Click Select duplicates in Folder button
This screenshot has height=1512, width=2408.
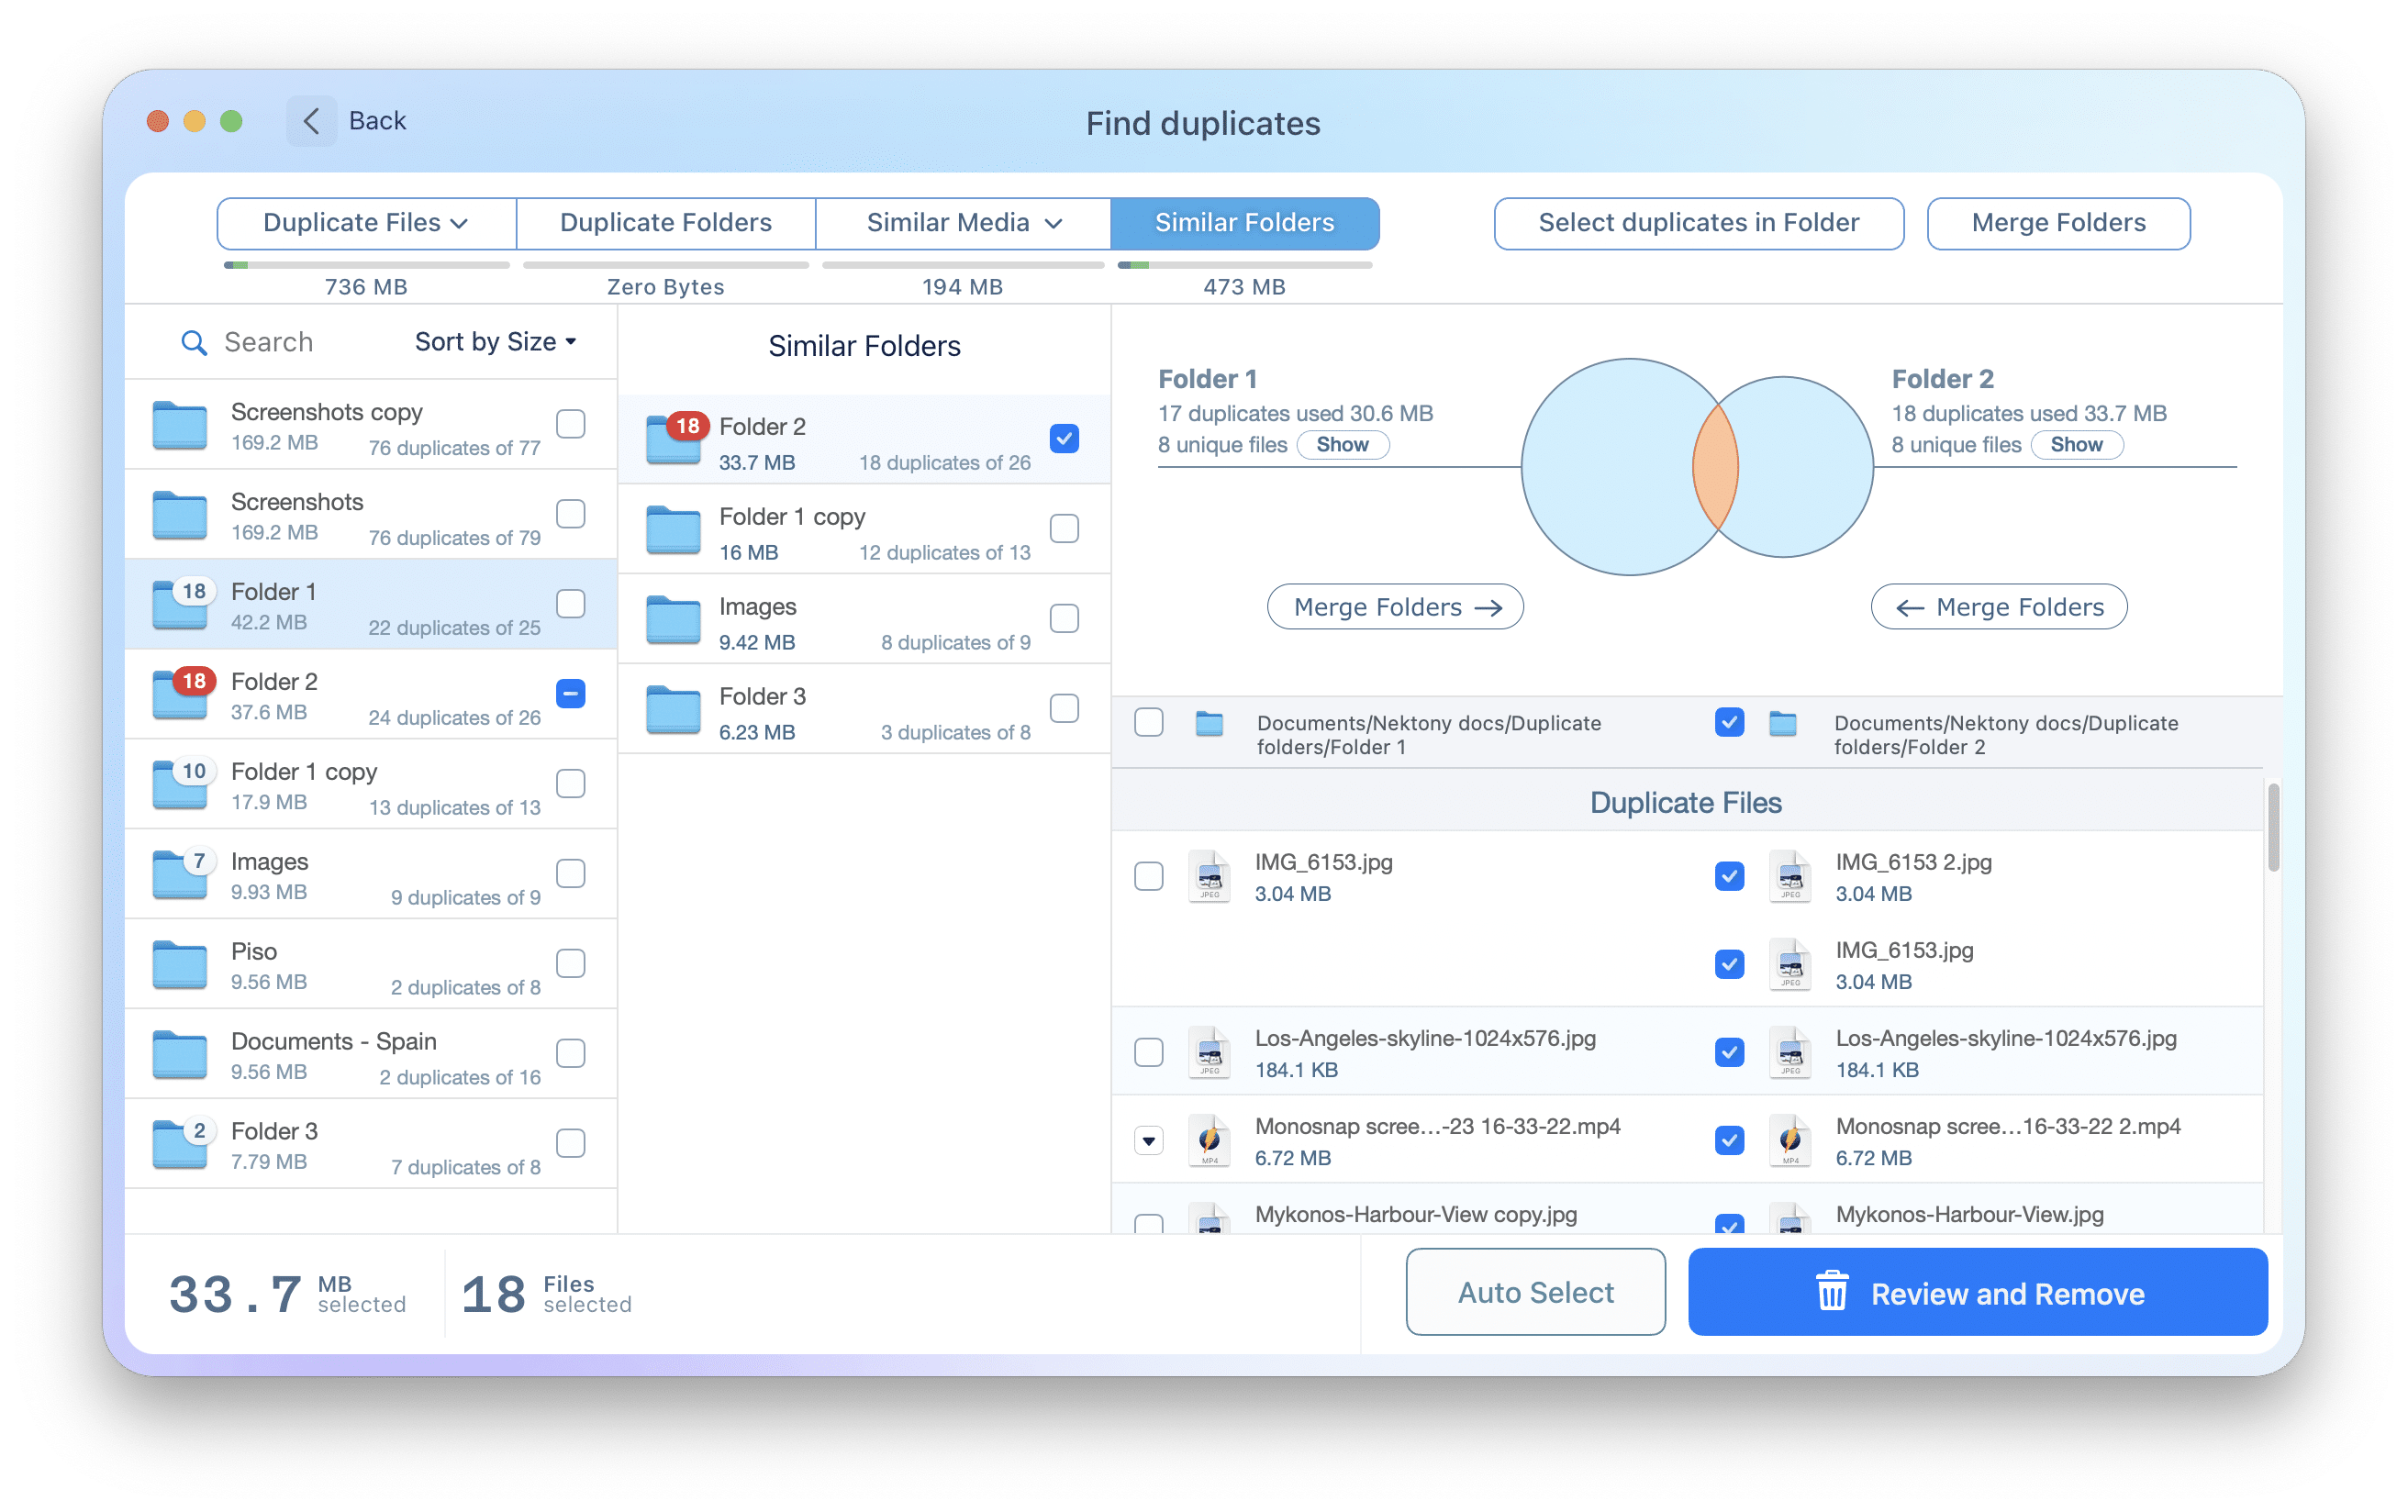point(1699,223)
